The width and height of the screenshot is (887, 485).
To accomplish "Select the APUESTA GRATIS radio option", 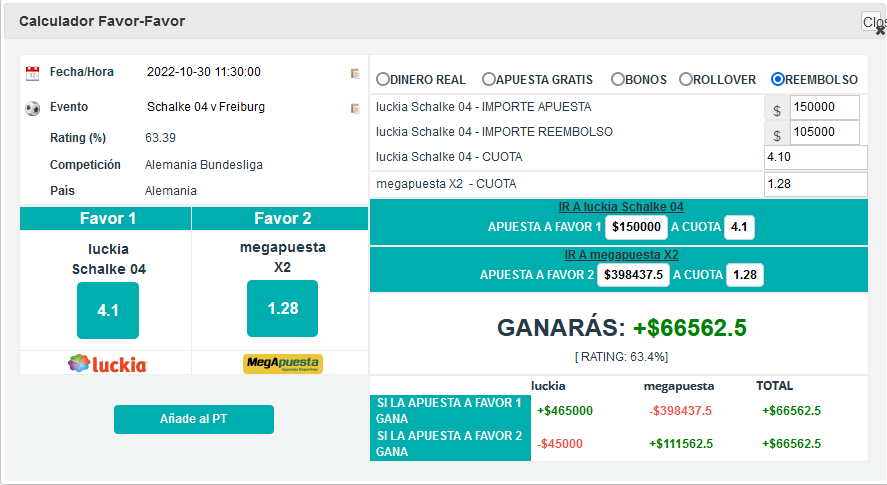I will [x=489, y=79].
